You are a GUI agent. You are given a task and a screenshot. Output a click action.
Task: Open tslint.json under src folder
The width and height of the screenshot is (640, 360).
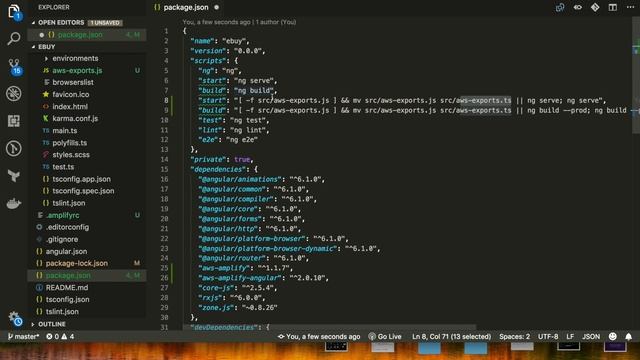69,203
